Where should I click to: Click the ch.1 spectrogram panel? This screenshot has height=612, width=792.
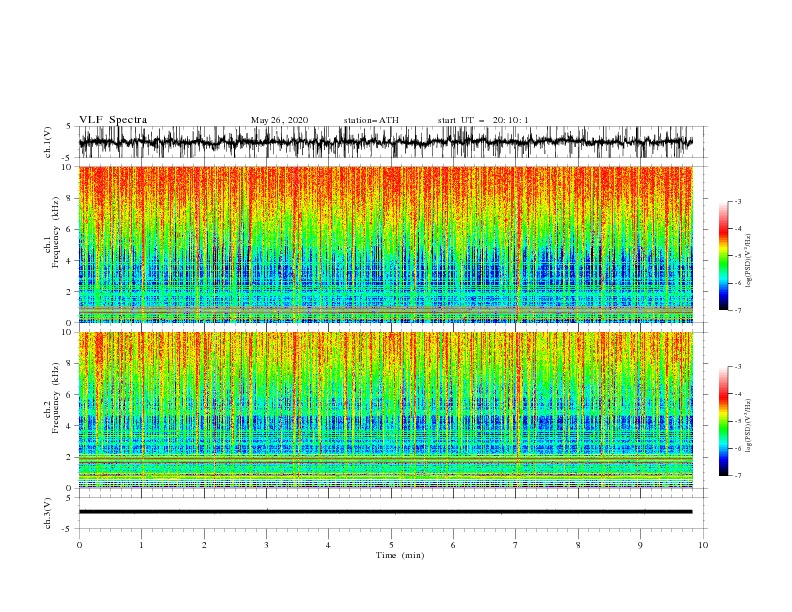pos(385,244)
